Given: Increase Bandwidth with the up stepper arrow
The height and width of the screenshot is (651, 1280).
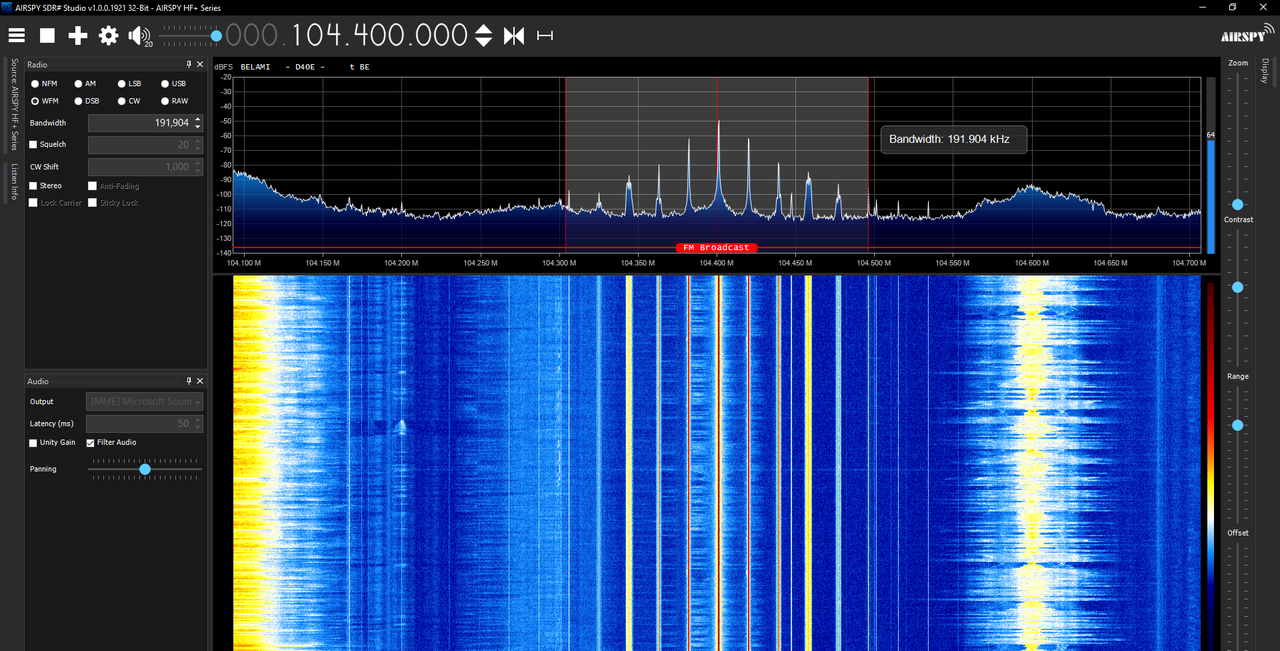Looking at the screenshot, I should click(x=198, y=119).
